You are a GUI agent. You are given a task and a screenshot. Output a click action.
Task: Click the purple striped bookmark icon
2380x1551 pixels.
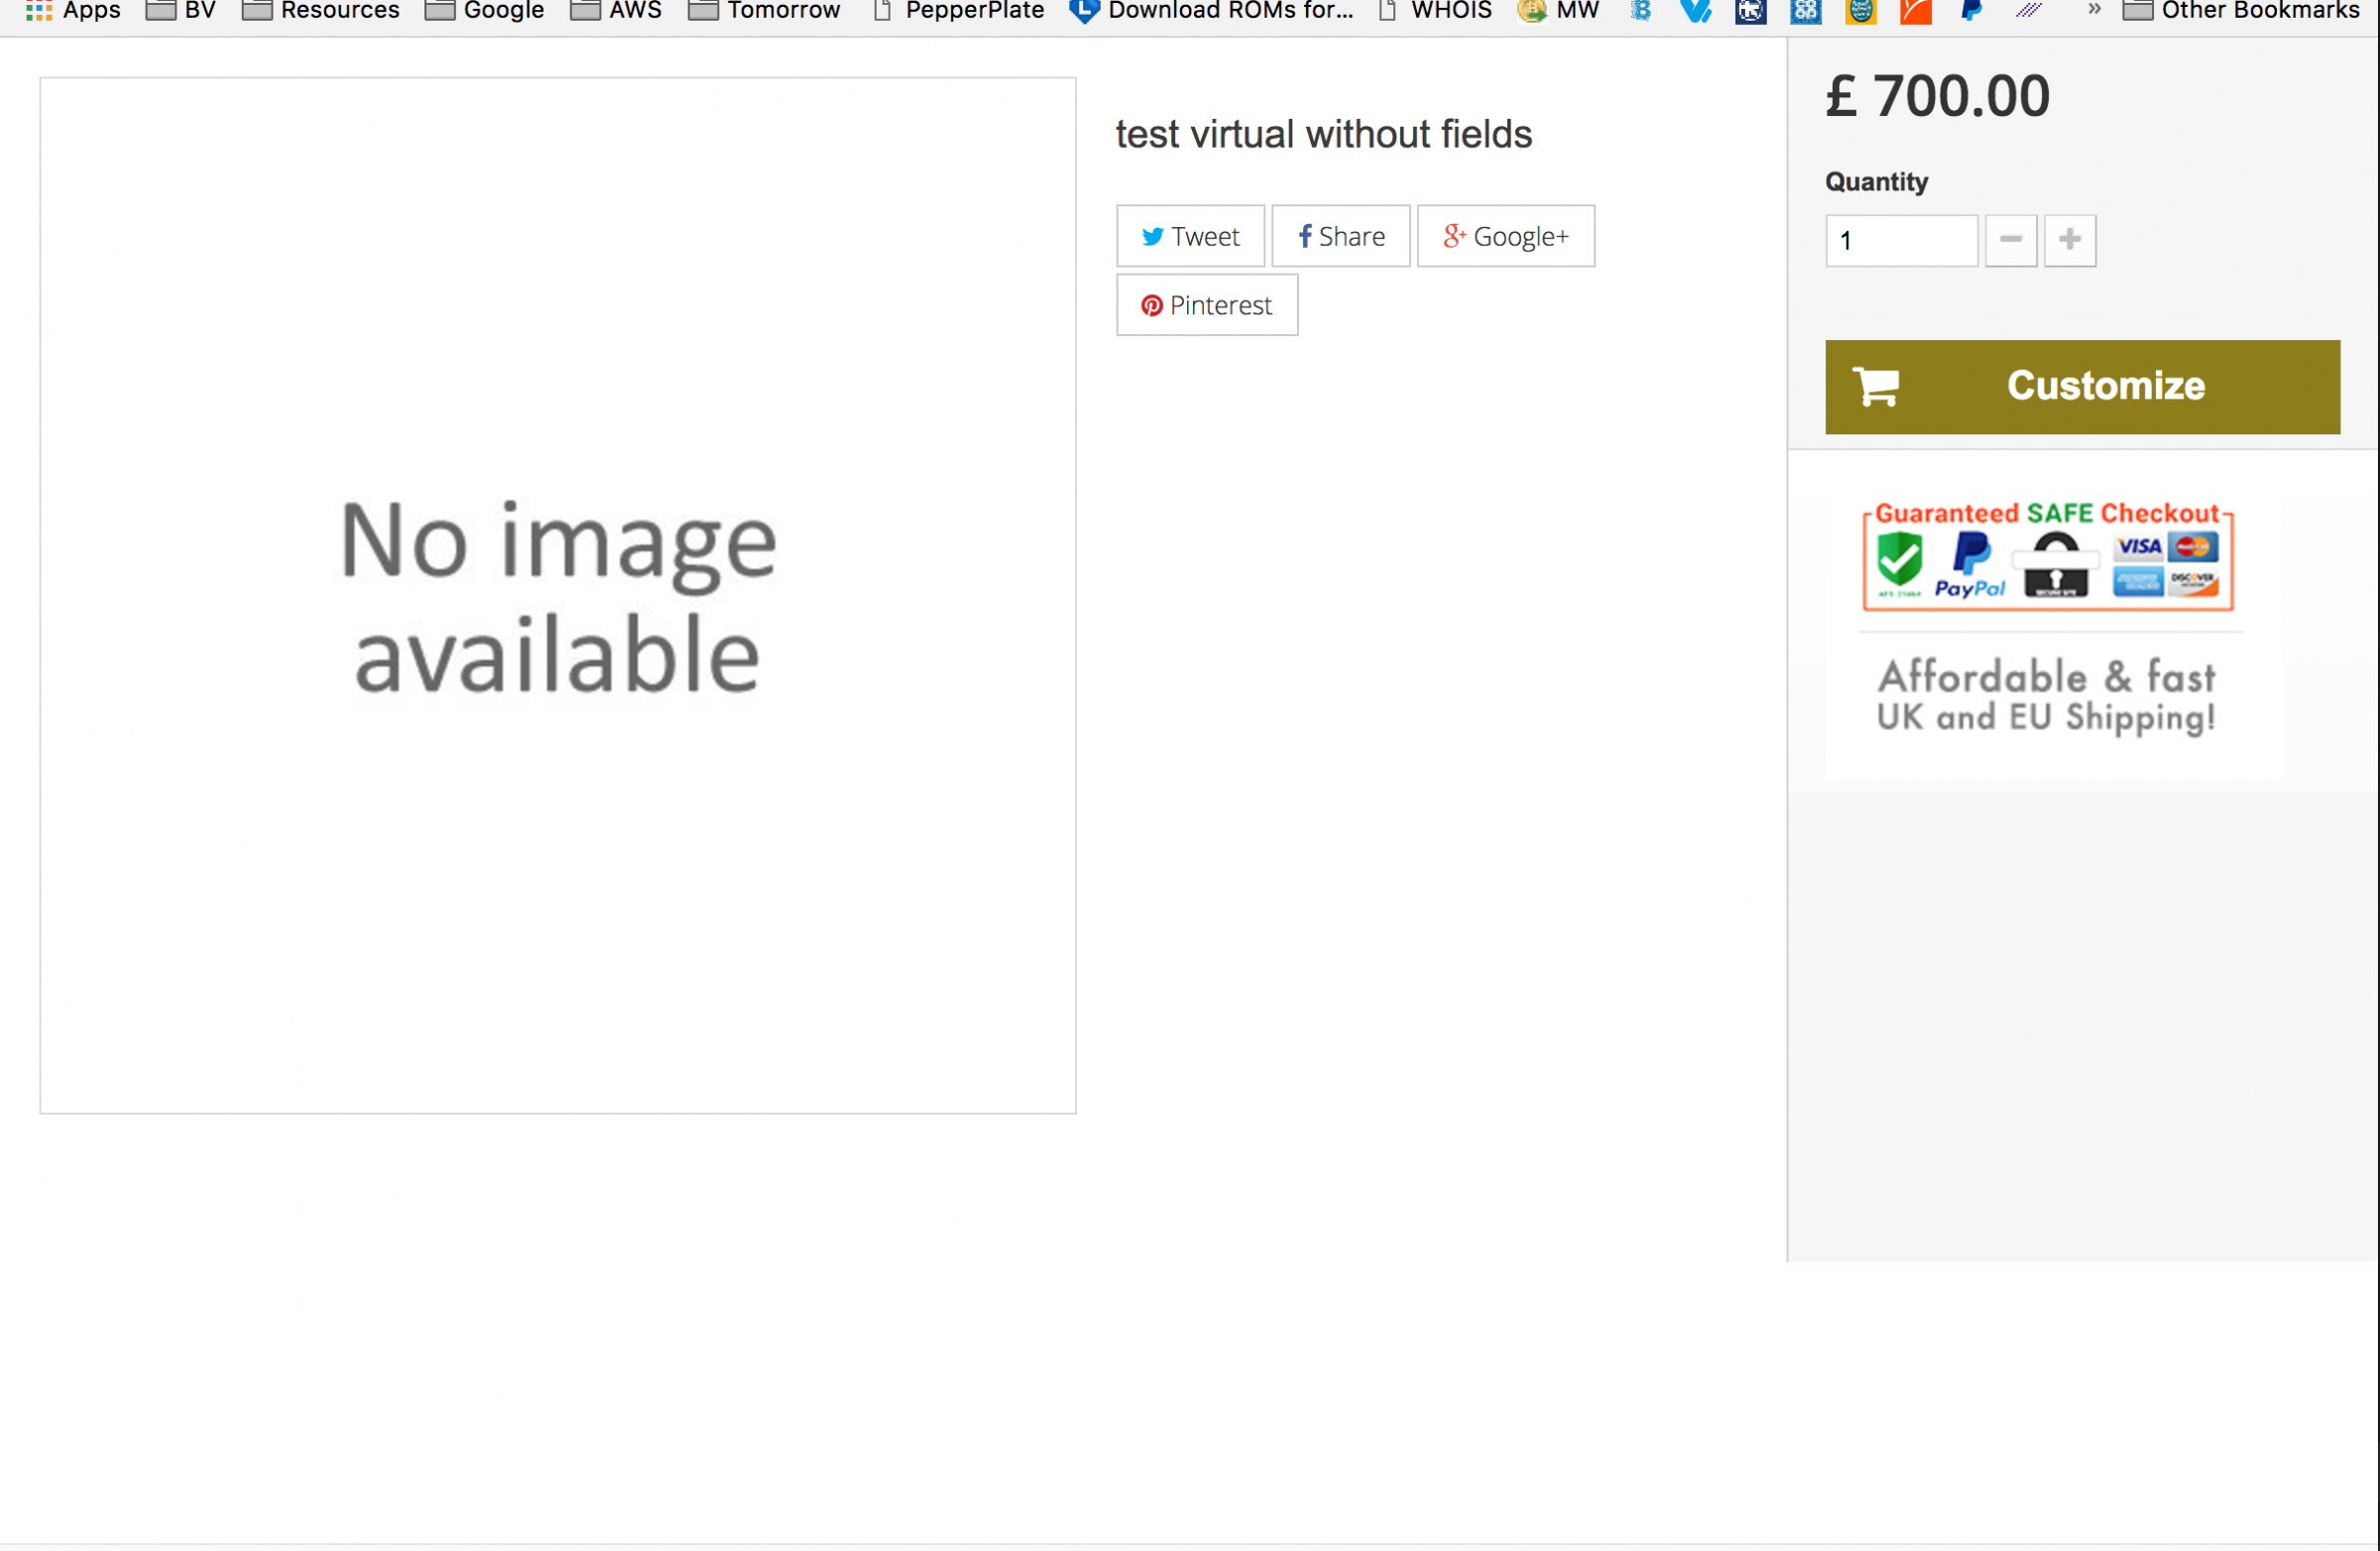tap(2028, 11)
